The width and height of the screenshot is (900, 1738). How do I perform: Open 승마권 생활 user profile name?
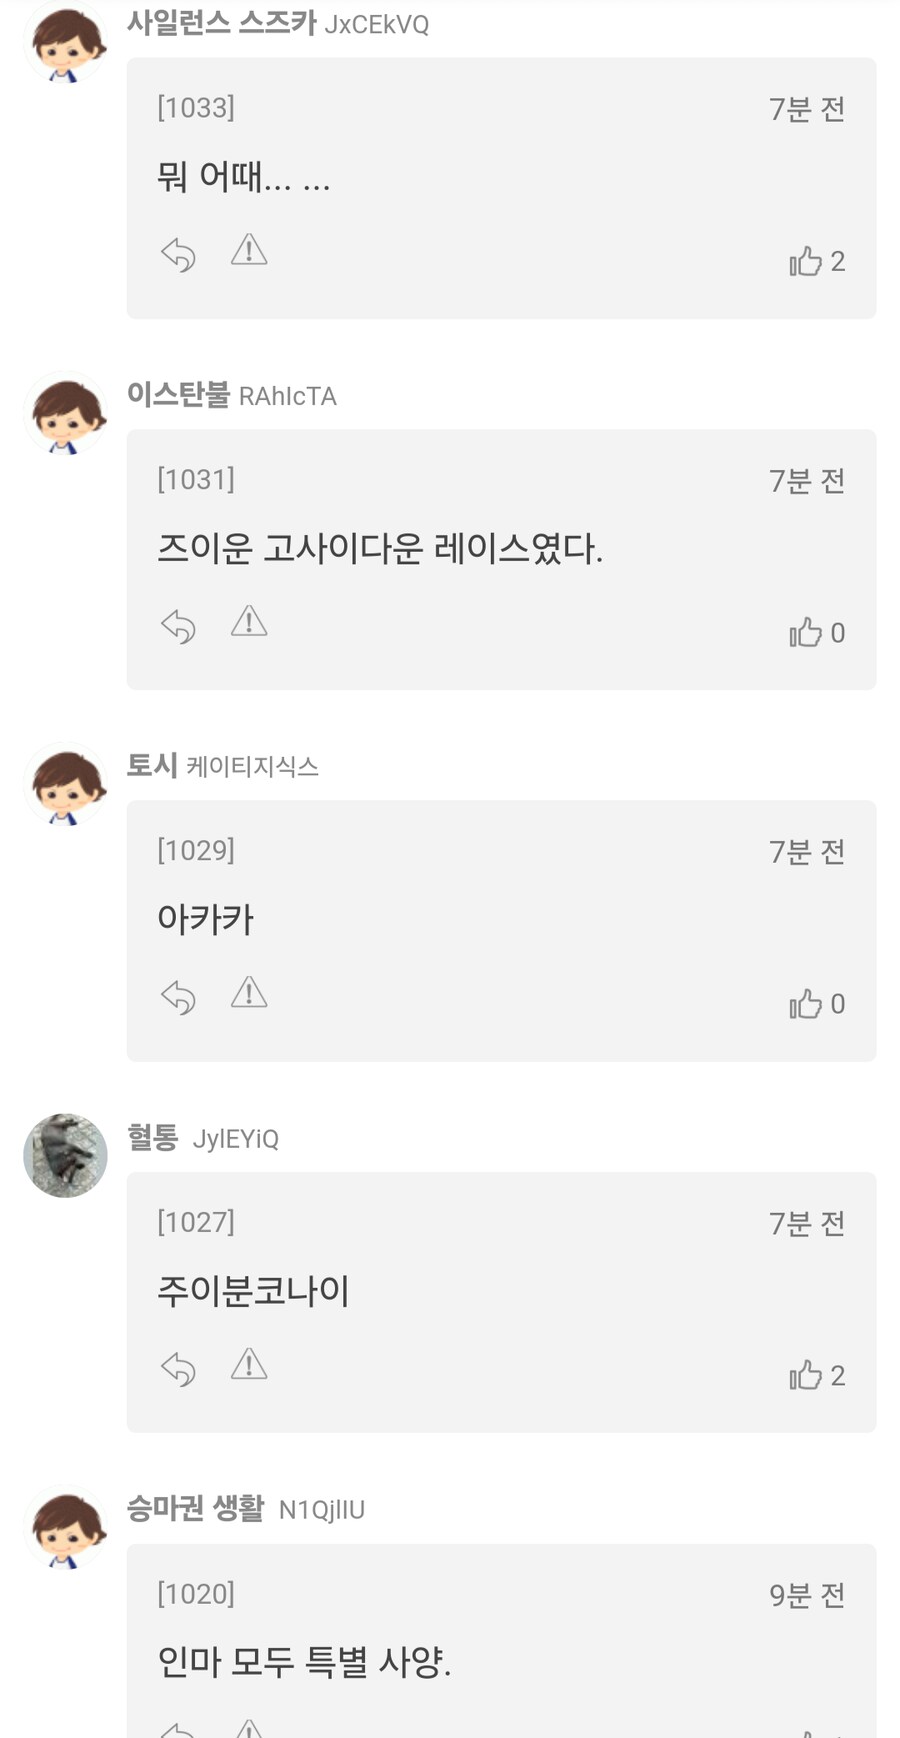click(195, 1508)
